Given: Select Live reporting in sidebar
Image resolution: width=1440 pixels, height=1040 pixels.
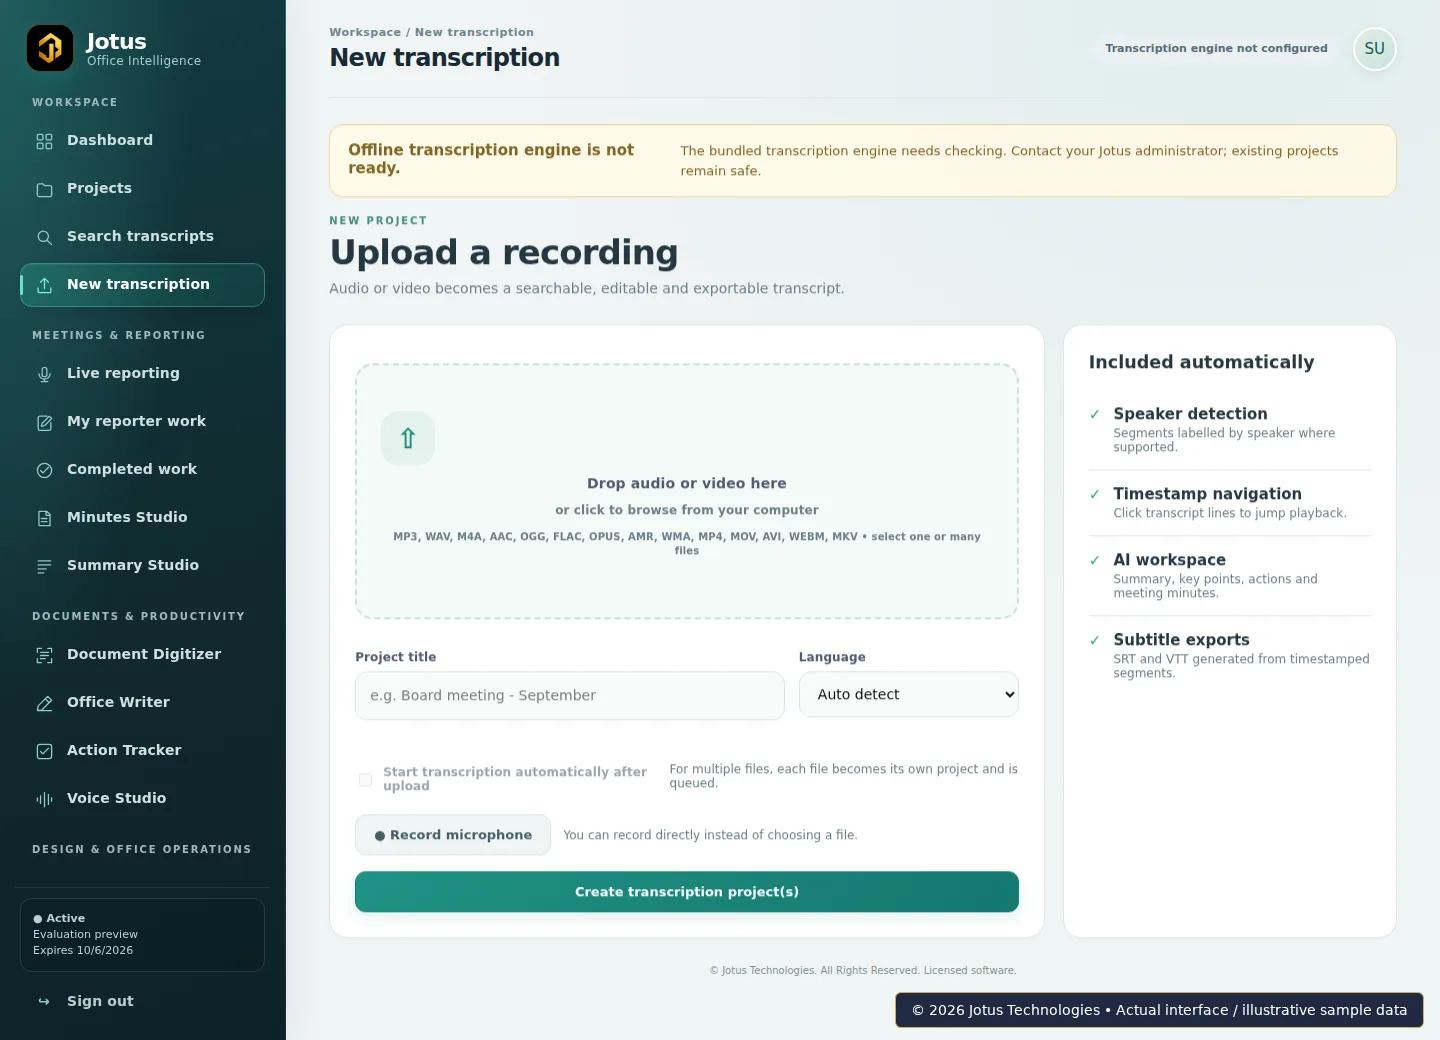Looking at the screenshot, I should coord(142,374).
